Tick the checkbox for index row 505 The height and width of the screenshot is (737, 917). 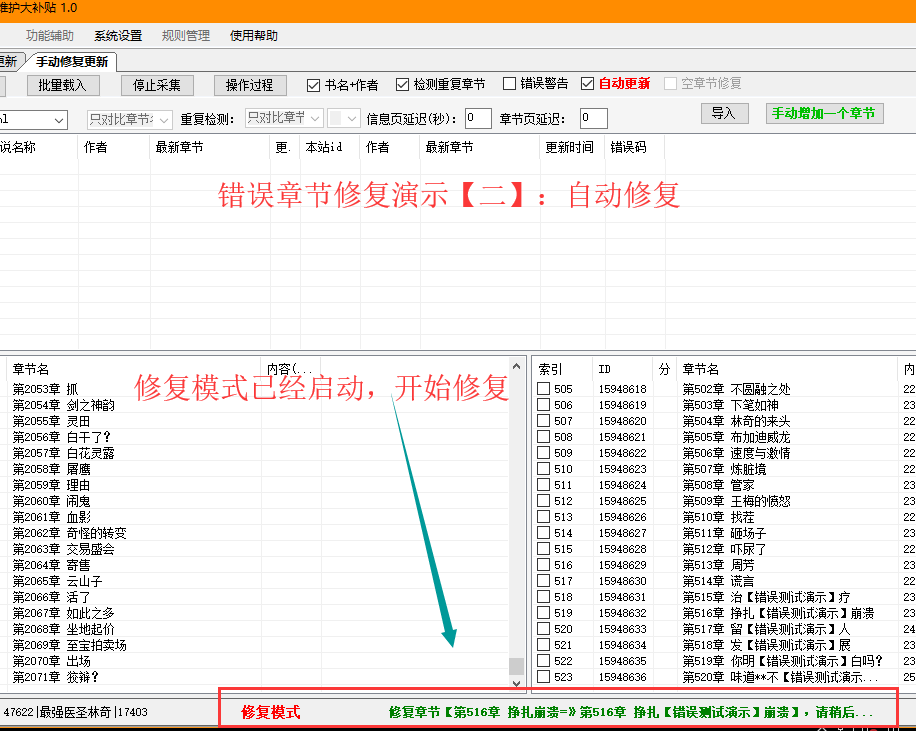(x=543, y=389)
